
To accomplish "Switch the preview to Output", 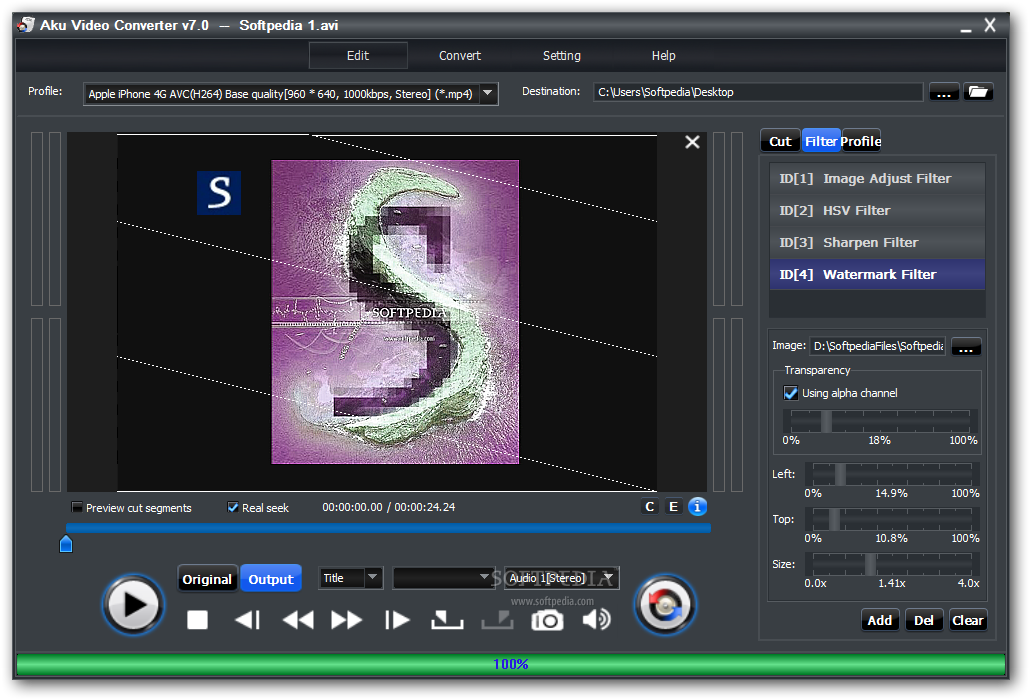I will (271, 579).
